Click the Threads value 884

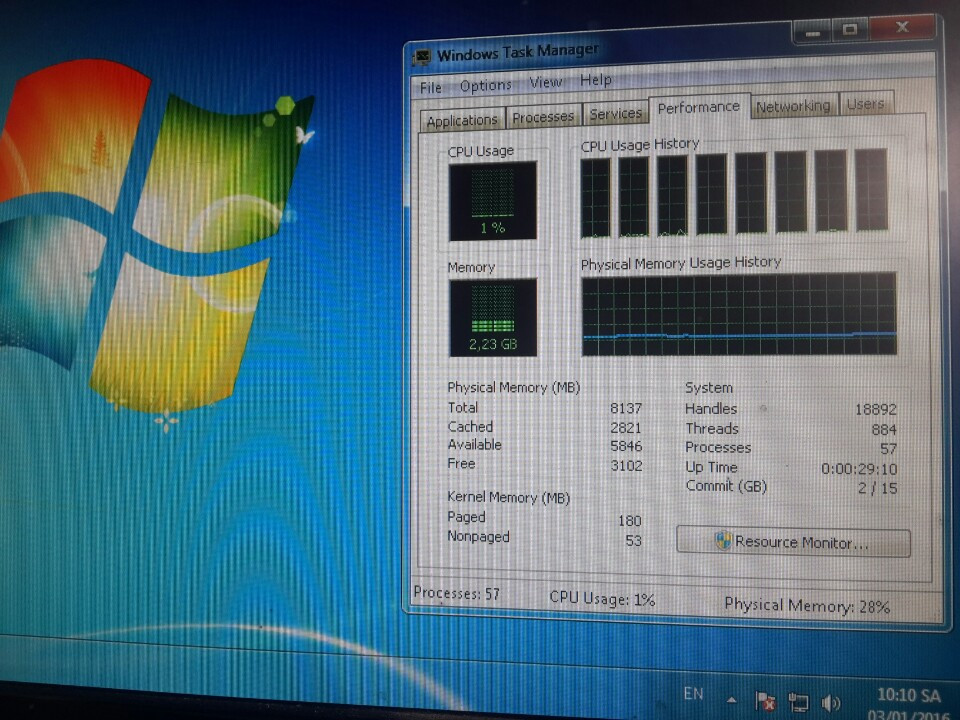[884, 430]
